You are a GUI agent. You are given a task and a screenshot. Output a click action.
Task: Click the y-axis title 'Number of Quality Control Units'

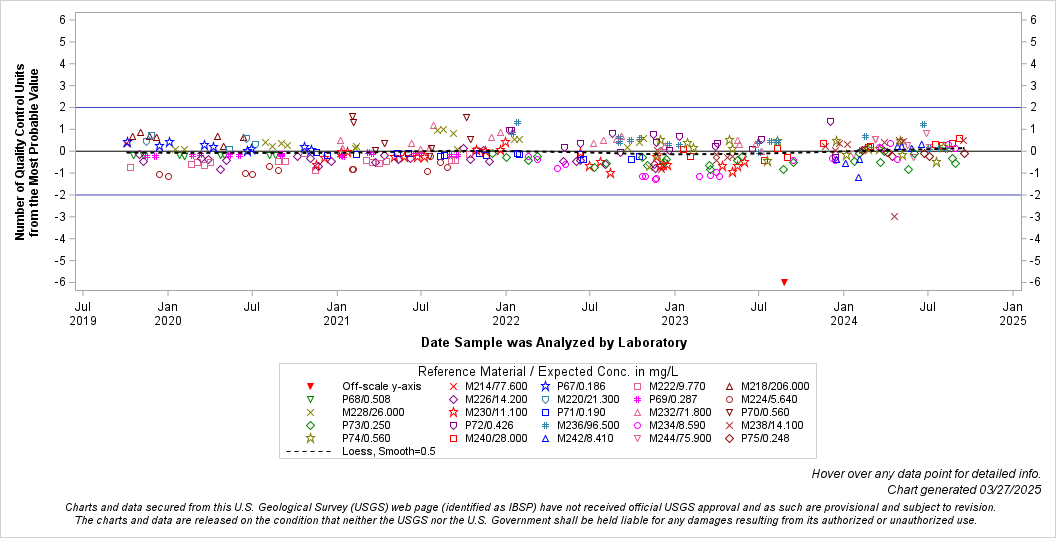tap(20, 152)
